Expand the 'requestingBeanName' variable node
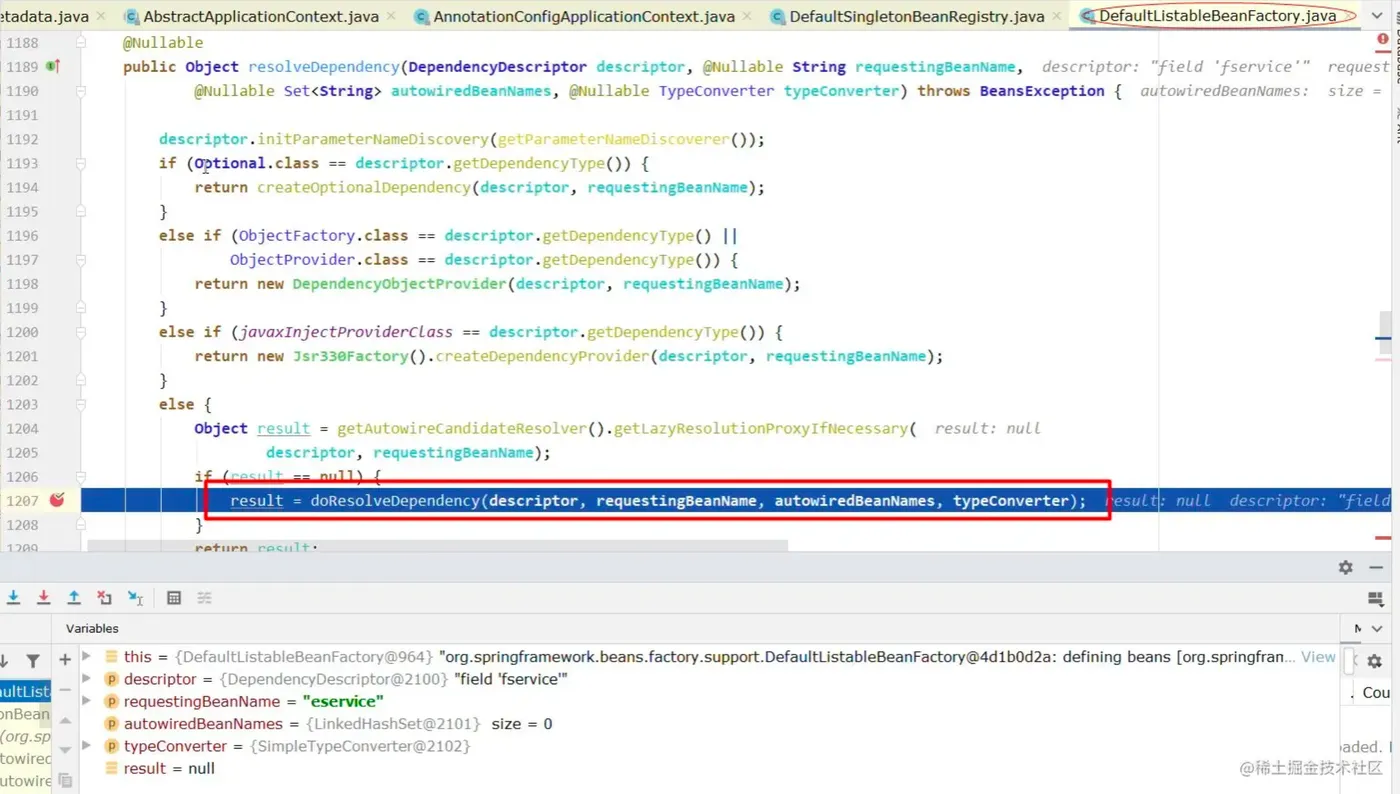The height and width of the screenshot is (794, 1400). point(86,701)
